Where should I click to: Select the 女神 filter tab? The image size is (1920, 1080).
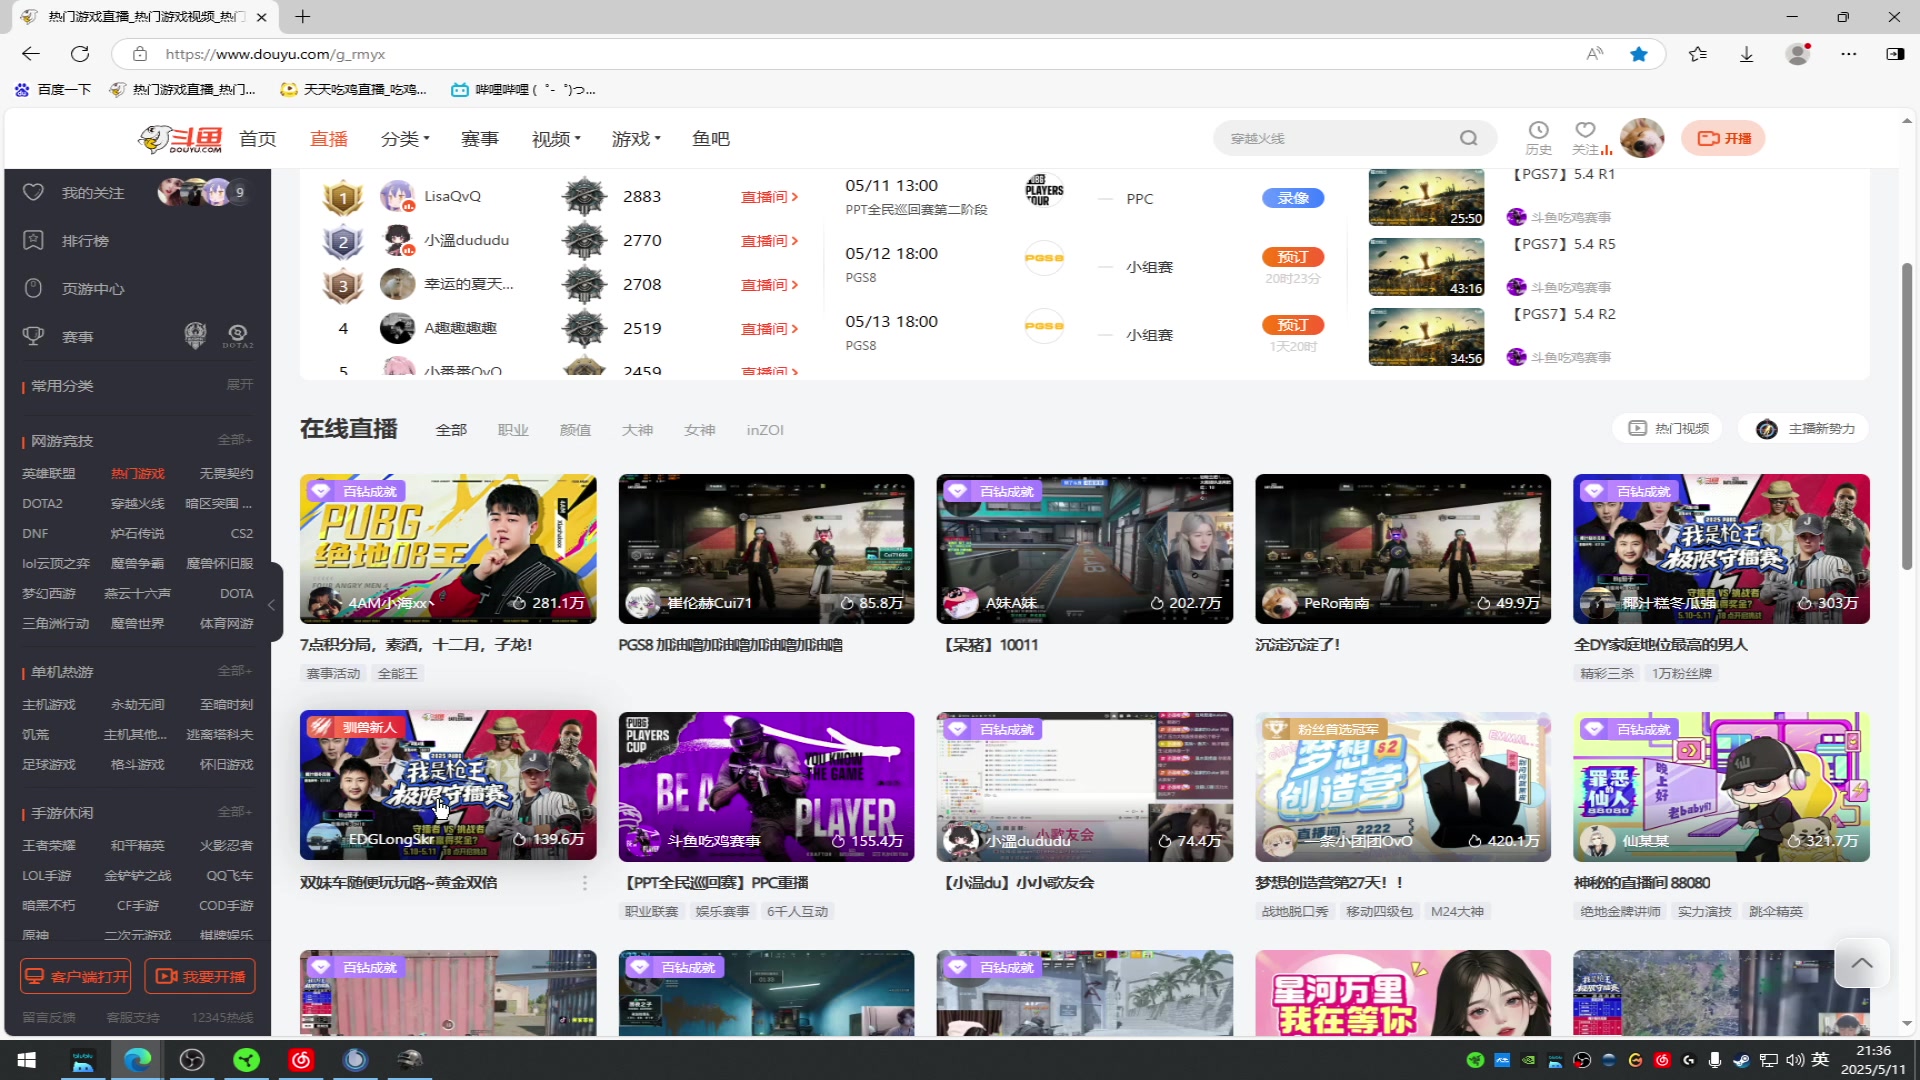click(699, 430)
